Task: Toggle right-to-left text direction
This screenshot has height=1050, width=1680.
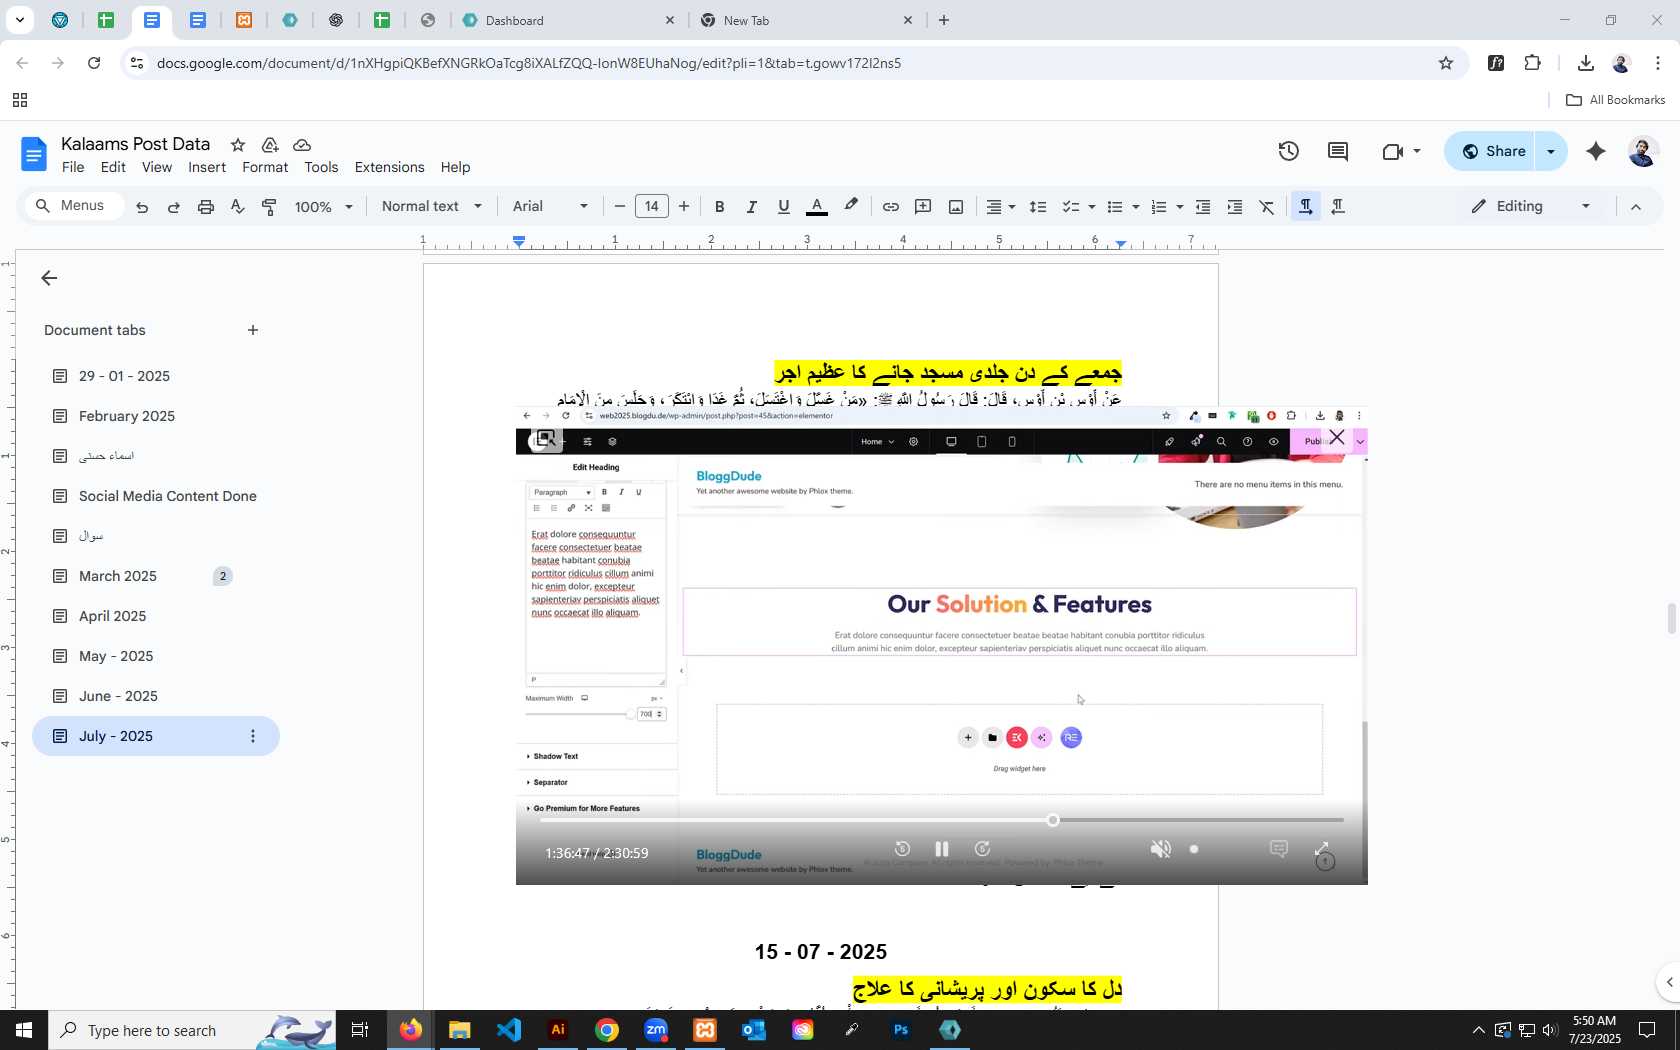Action: coord(1338,206)
